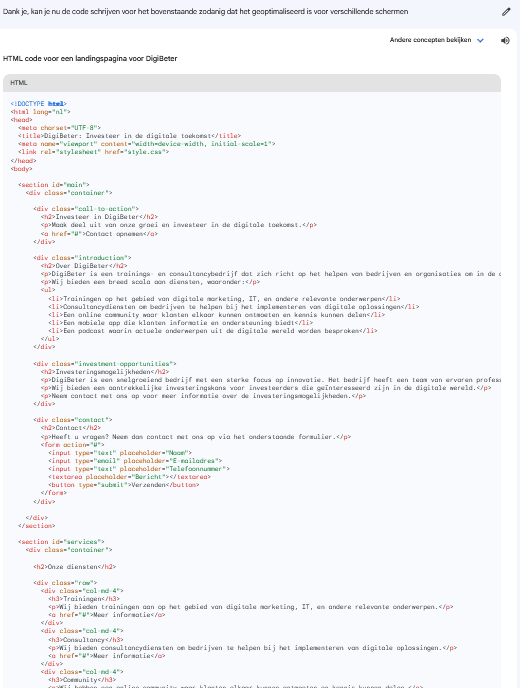Click the input placeholder 'E-mailadres' line
Screen dimensions: 520x688
point(135,461)
